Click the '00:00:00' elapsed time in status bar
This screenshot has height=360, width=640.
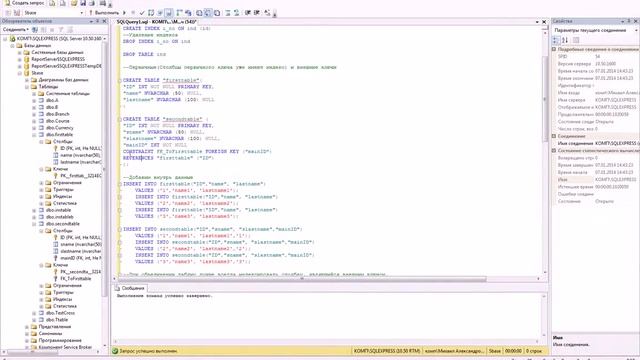513,351
